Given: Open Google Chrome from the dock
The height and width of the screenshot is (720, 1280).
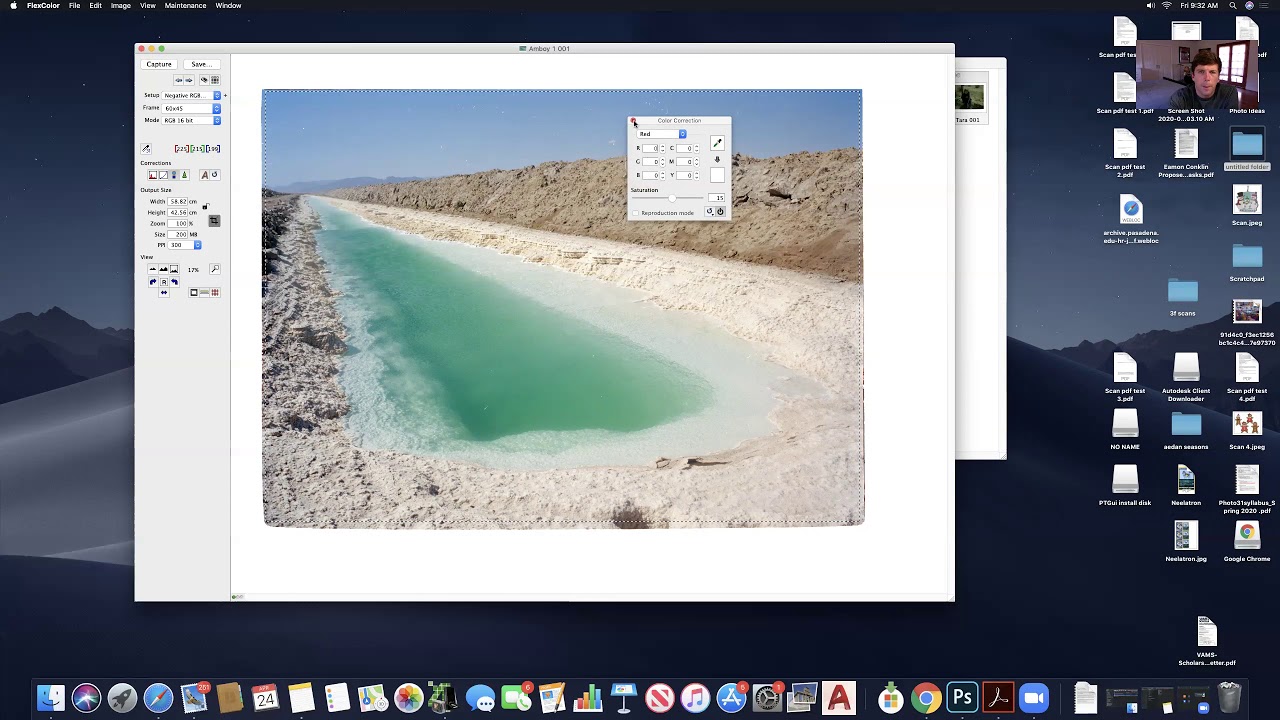Looking at the screenshot, I should [x=926, y=697].
